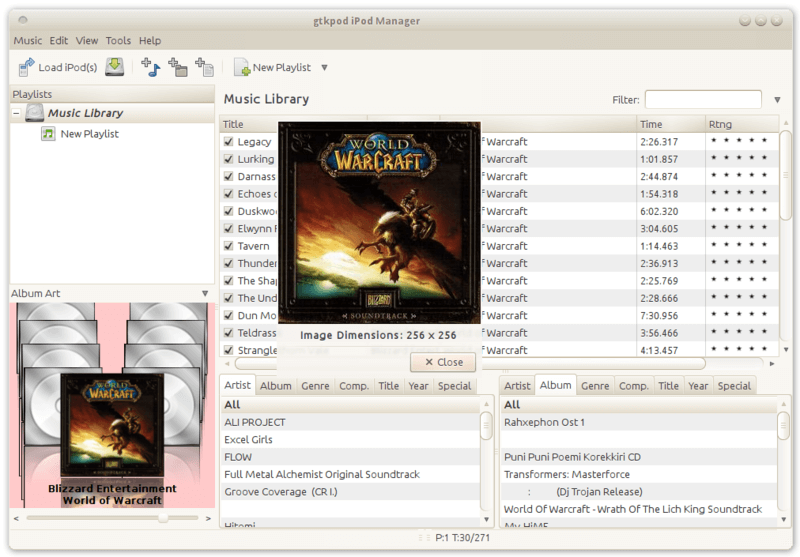The image size is (800, 557).
Task: Click the Music Library disk icon
Action: pos(35,113)
